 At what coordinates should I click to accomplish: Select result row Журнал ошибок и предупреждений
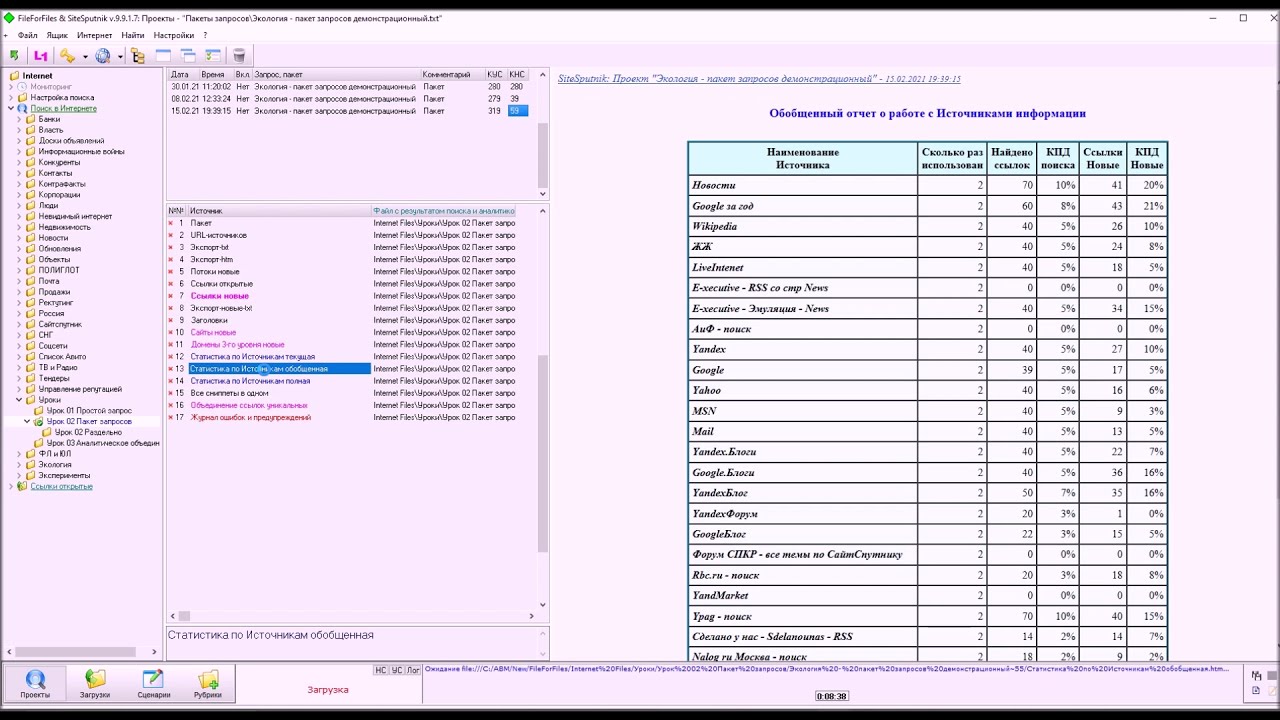pos(341,418)
